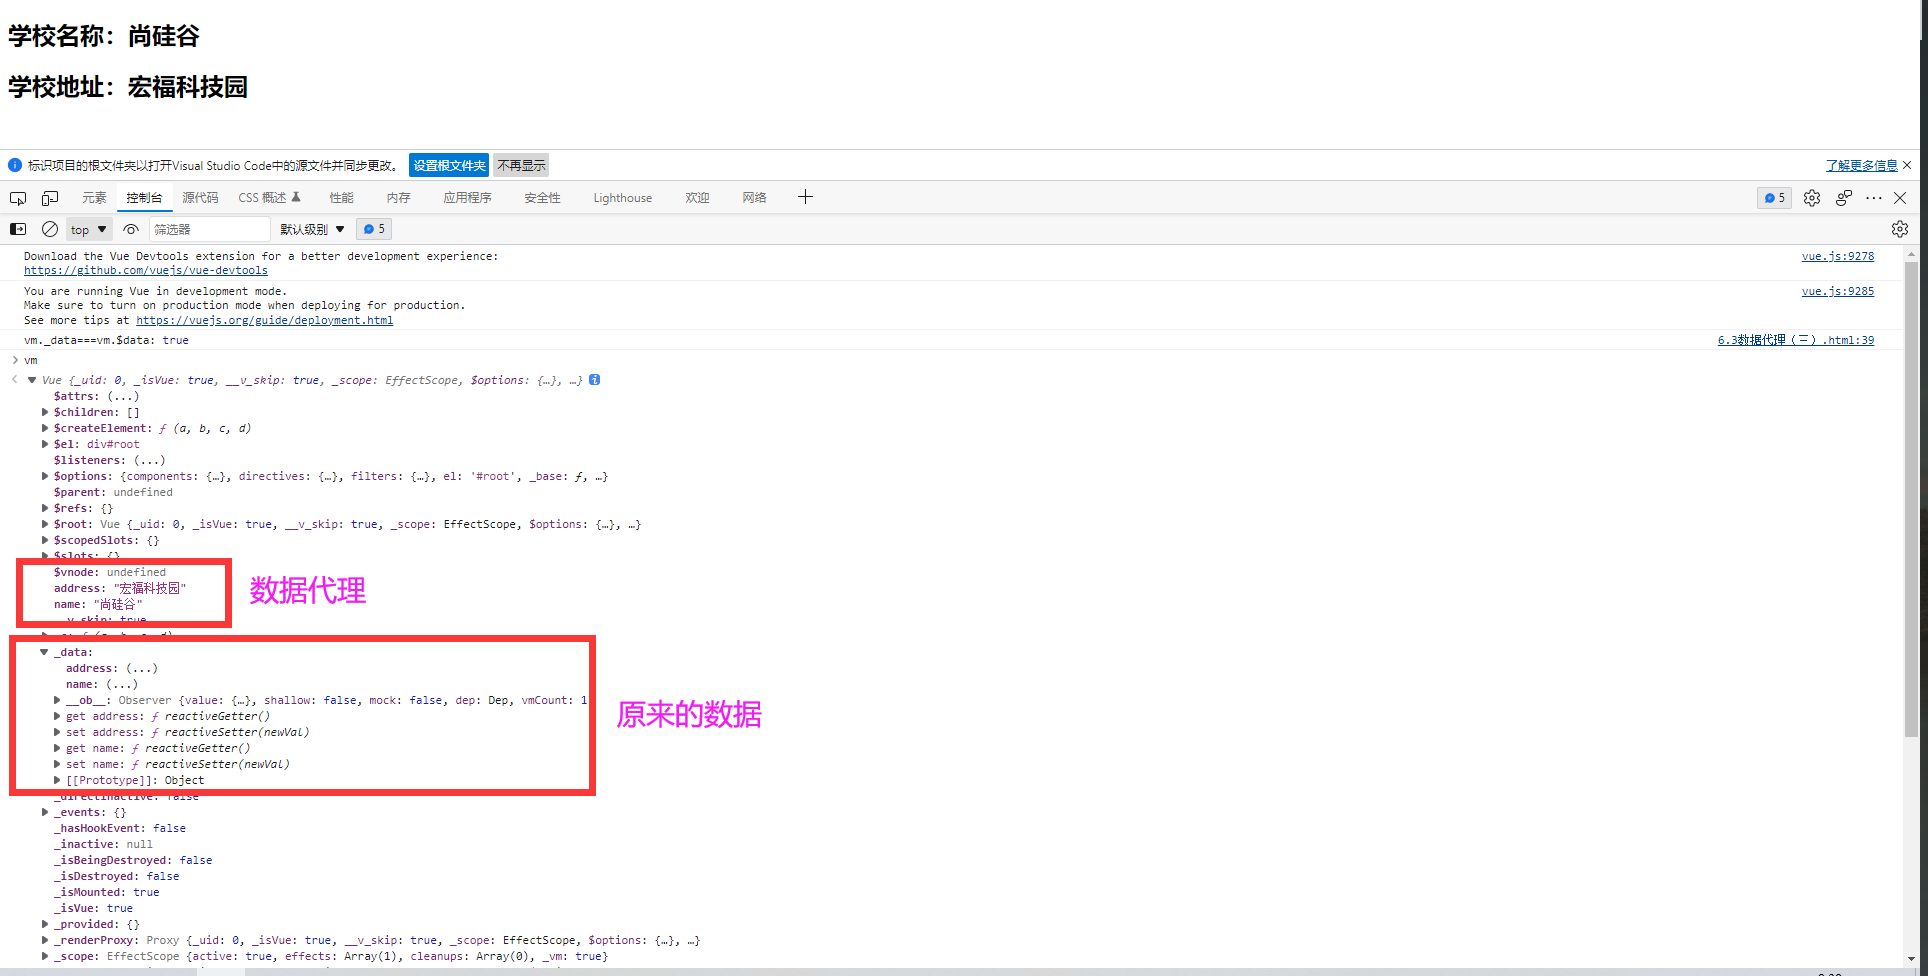Switch to the 网络 tab

pos(755,197)
